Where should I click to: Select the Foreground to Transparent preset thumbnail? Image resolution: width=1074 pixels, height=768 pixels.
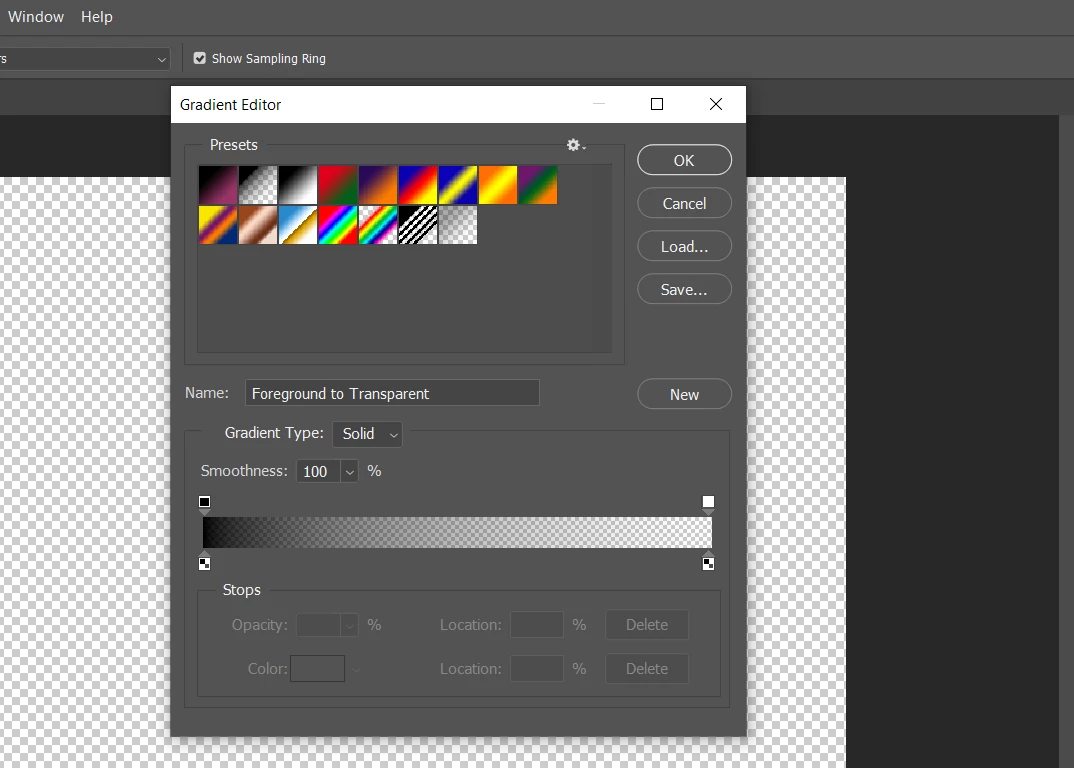(258, 185)
